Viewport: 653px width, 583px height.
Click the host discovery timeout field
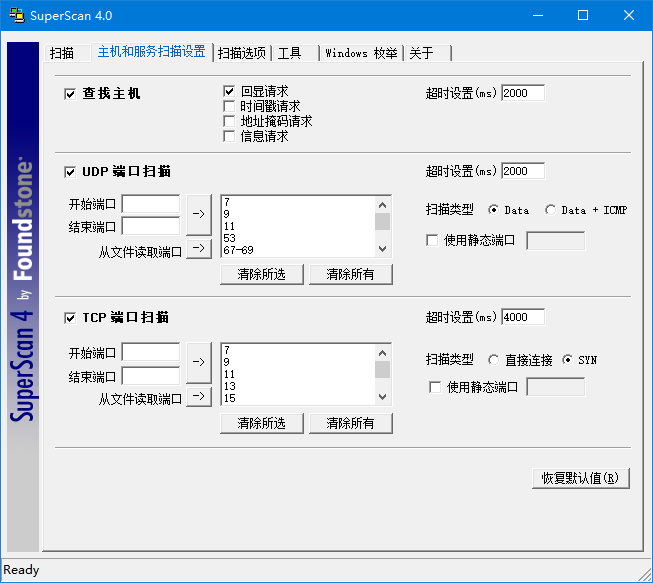[523, 93]
